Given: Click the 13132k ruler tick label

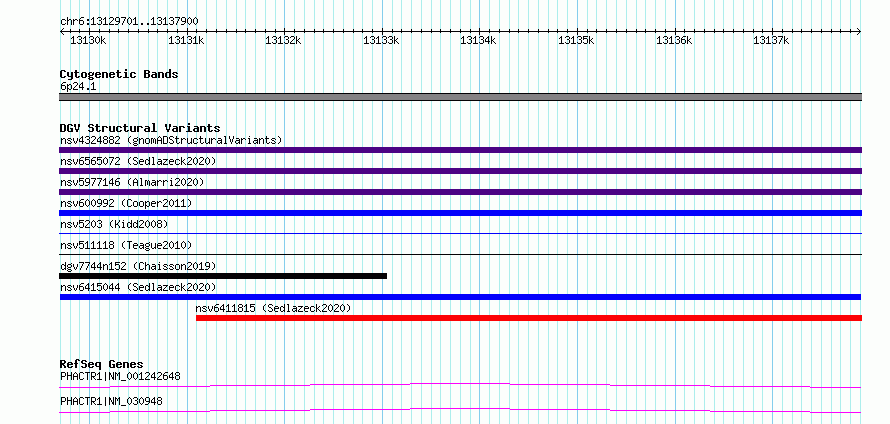Looking at the screenshot, I should (283, 41).
